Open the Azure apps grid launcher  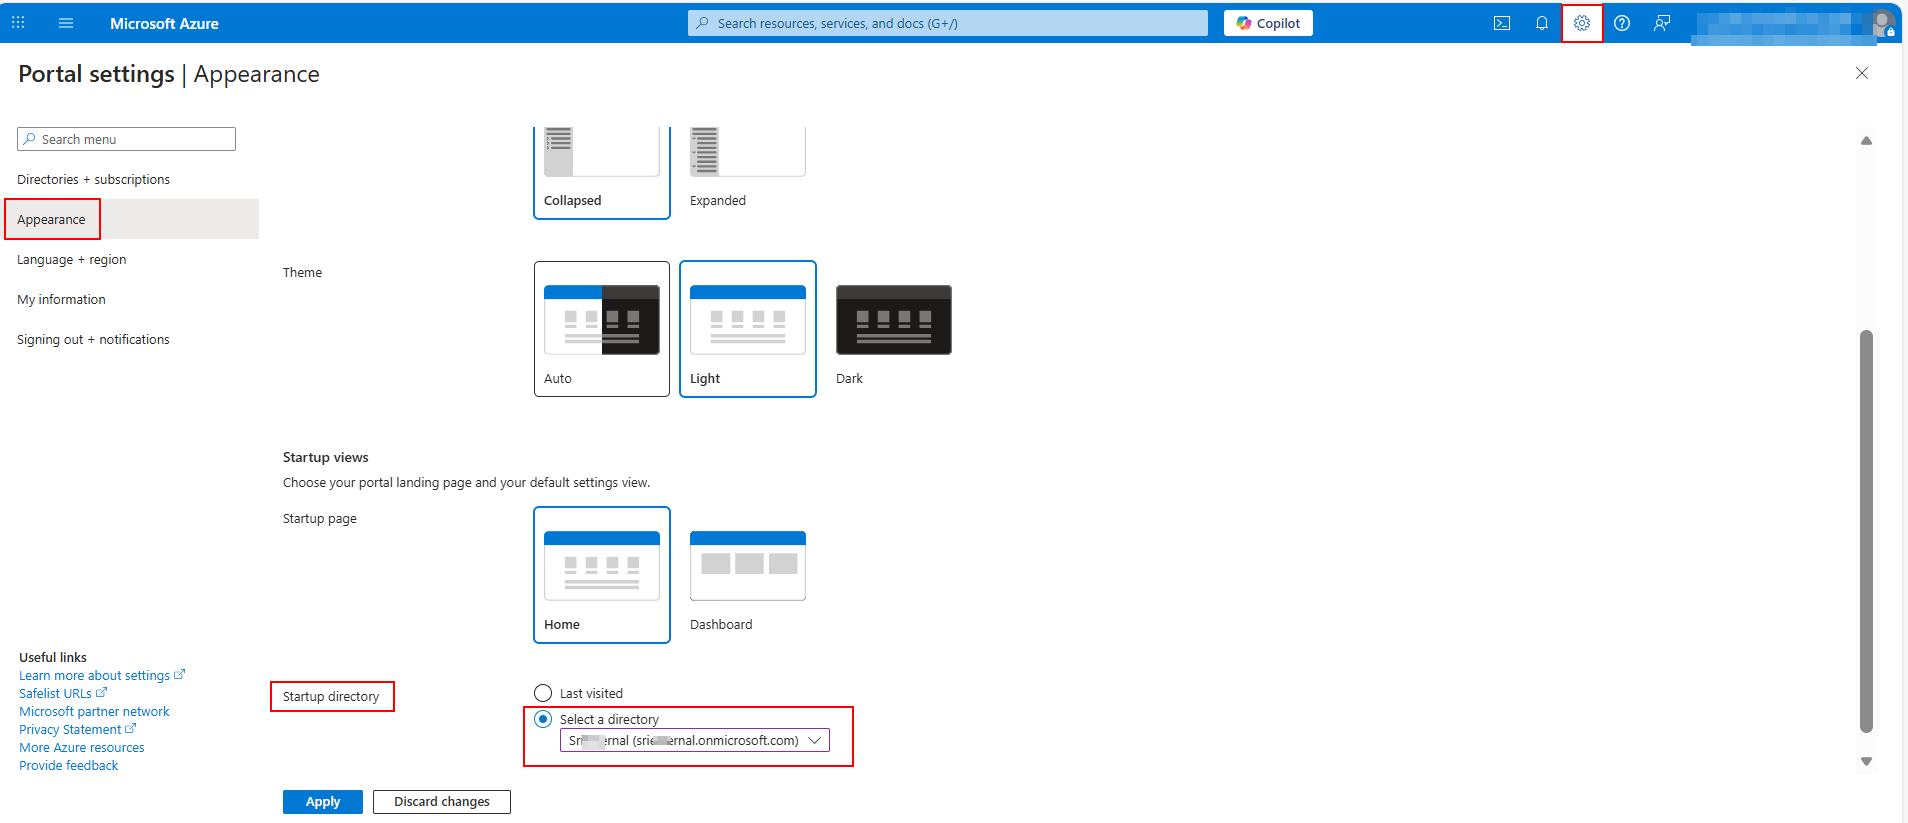(x=18, y=22)
